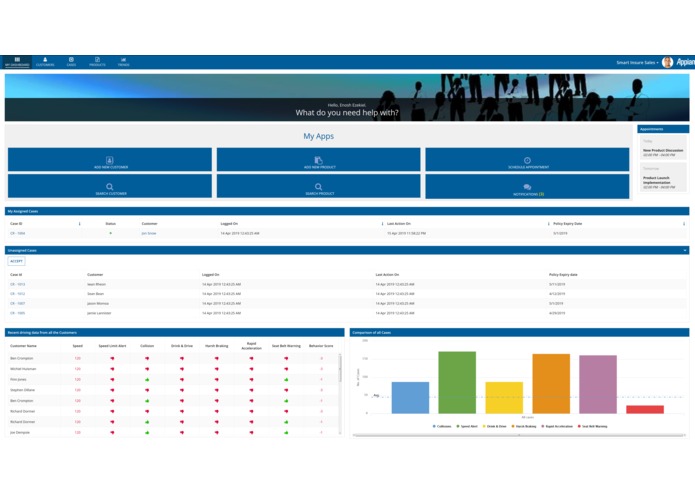The width and height of the screenshot is (695, 494).
Task: Click Stephen Dillane Drink & Drive thumbs-down
Action: (x=182, y=390)
